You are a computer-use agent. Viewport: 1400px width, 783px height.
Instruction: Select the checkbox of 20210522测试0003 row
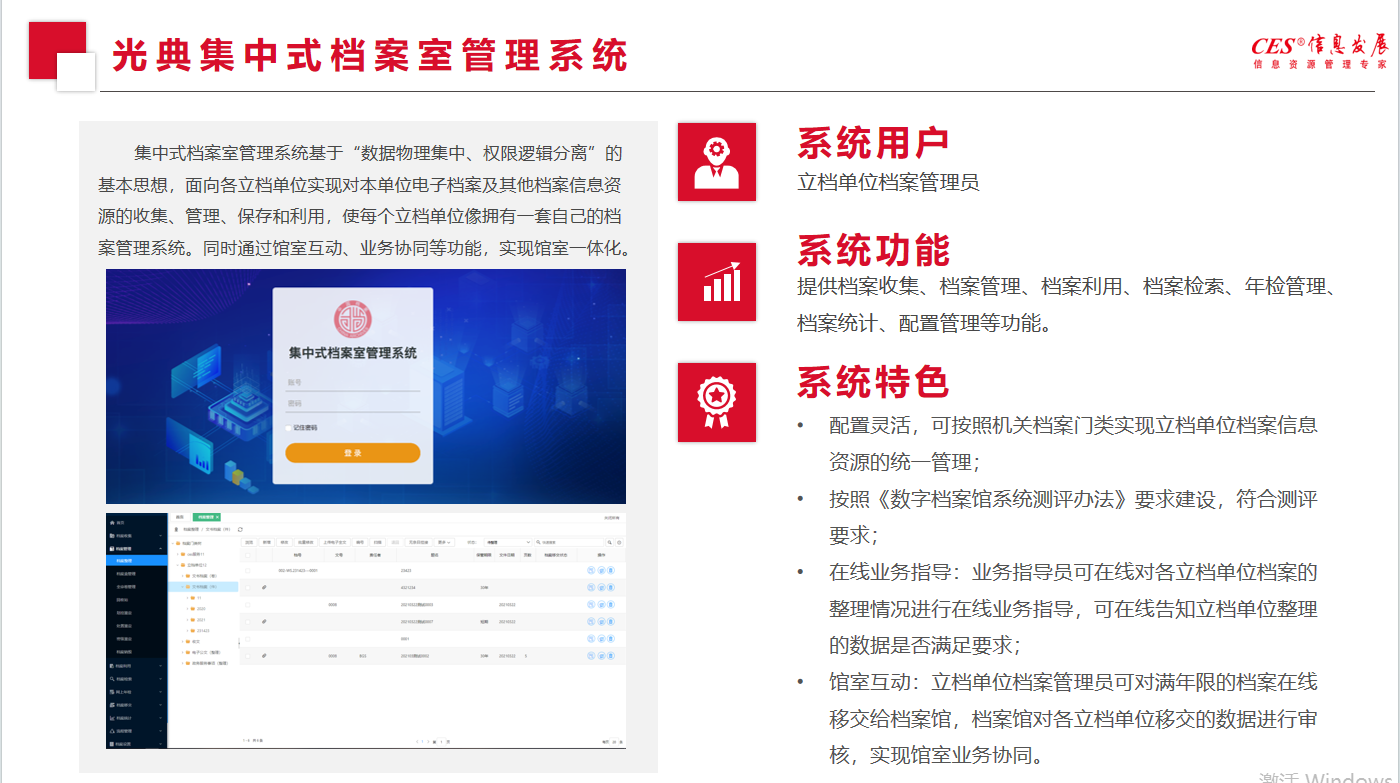click(247, 605)
